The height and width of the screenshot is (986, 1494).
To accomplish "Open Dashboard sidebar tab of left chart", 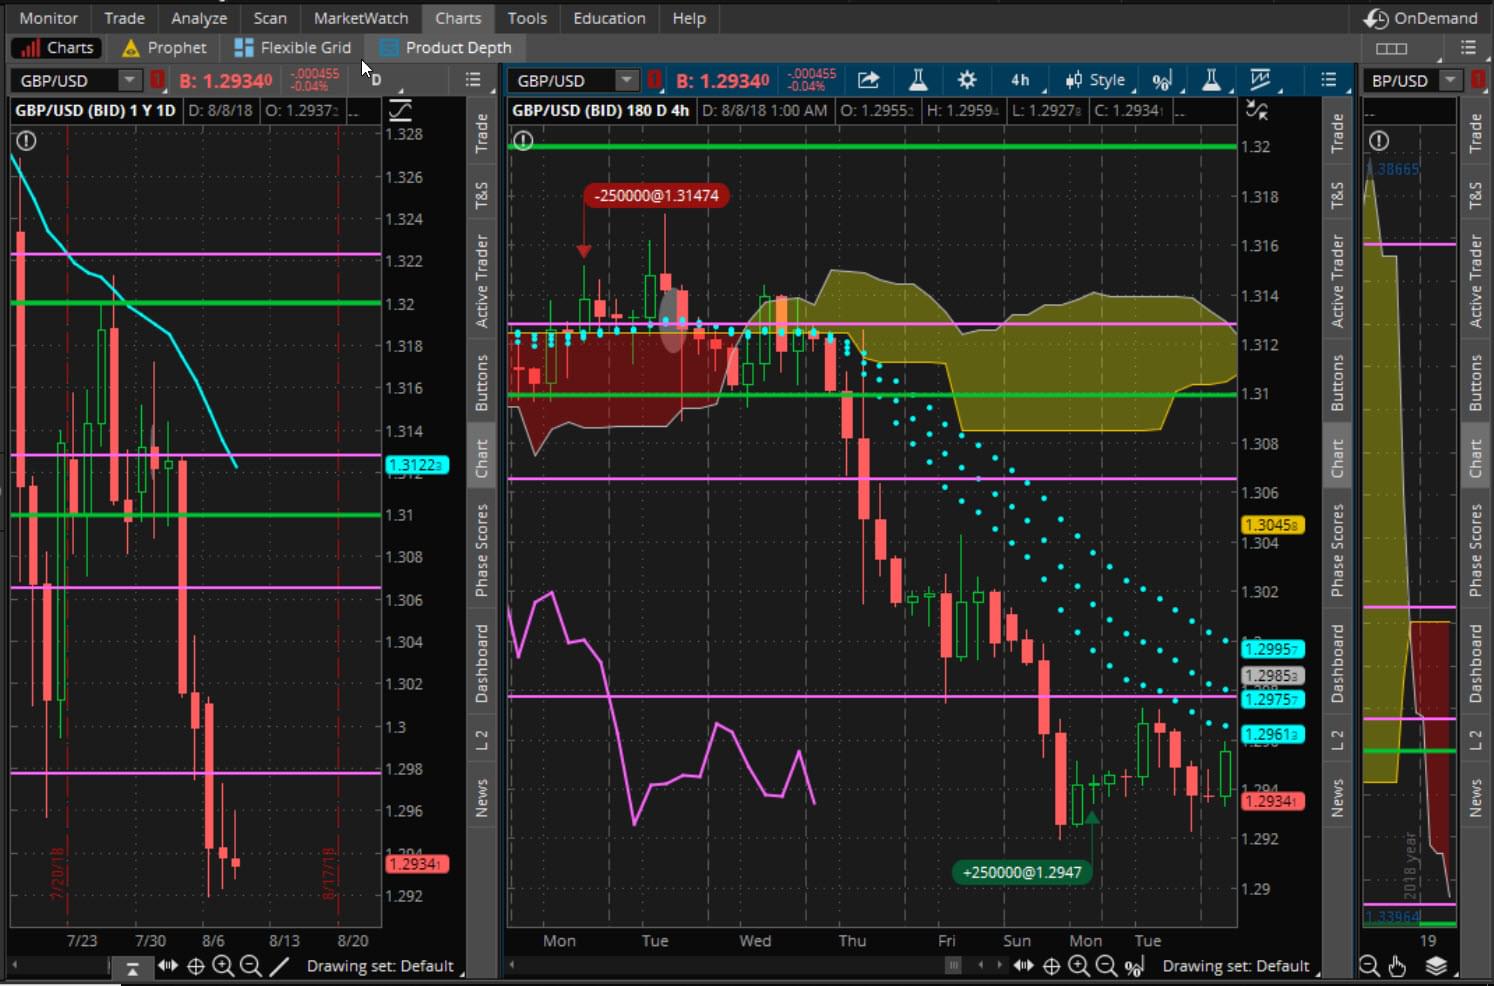I will click(x=481, y=664).
